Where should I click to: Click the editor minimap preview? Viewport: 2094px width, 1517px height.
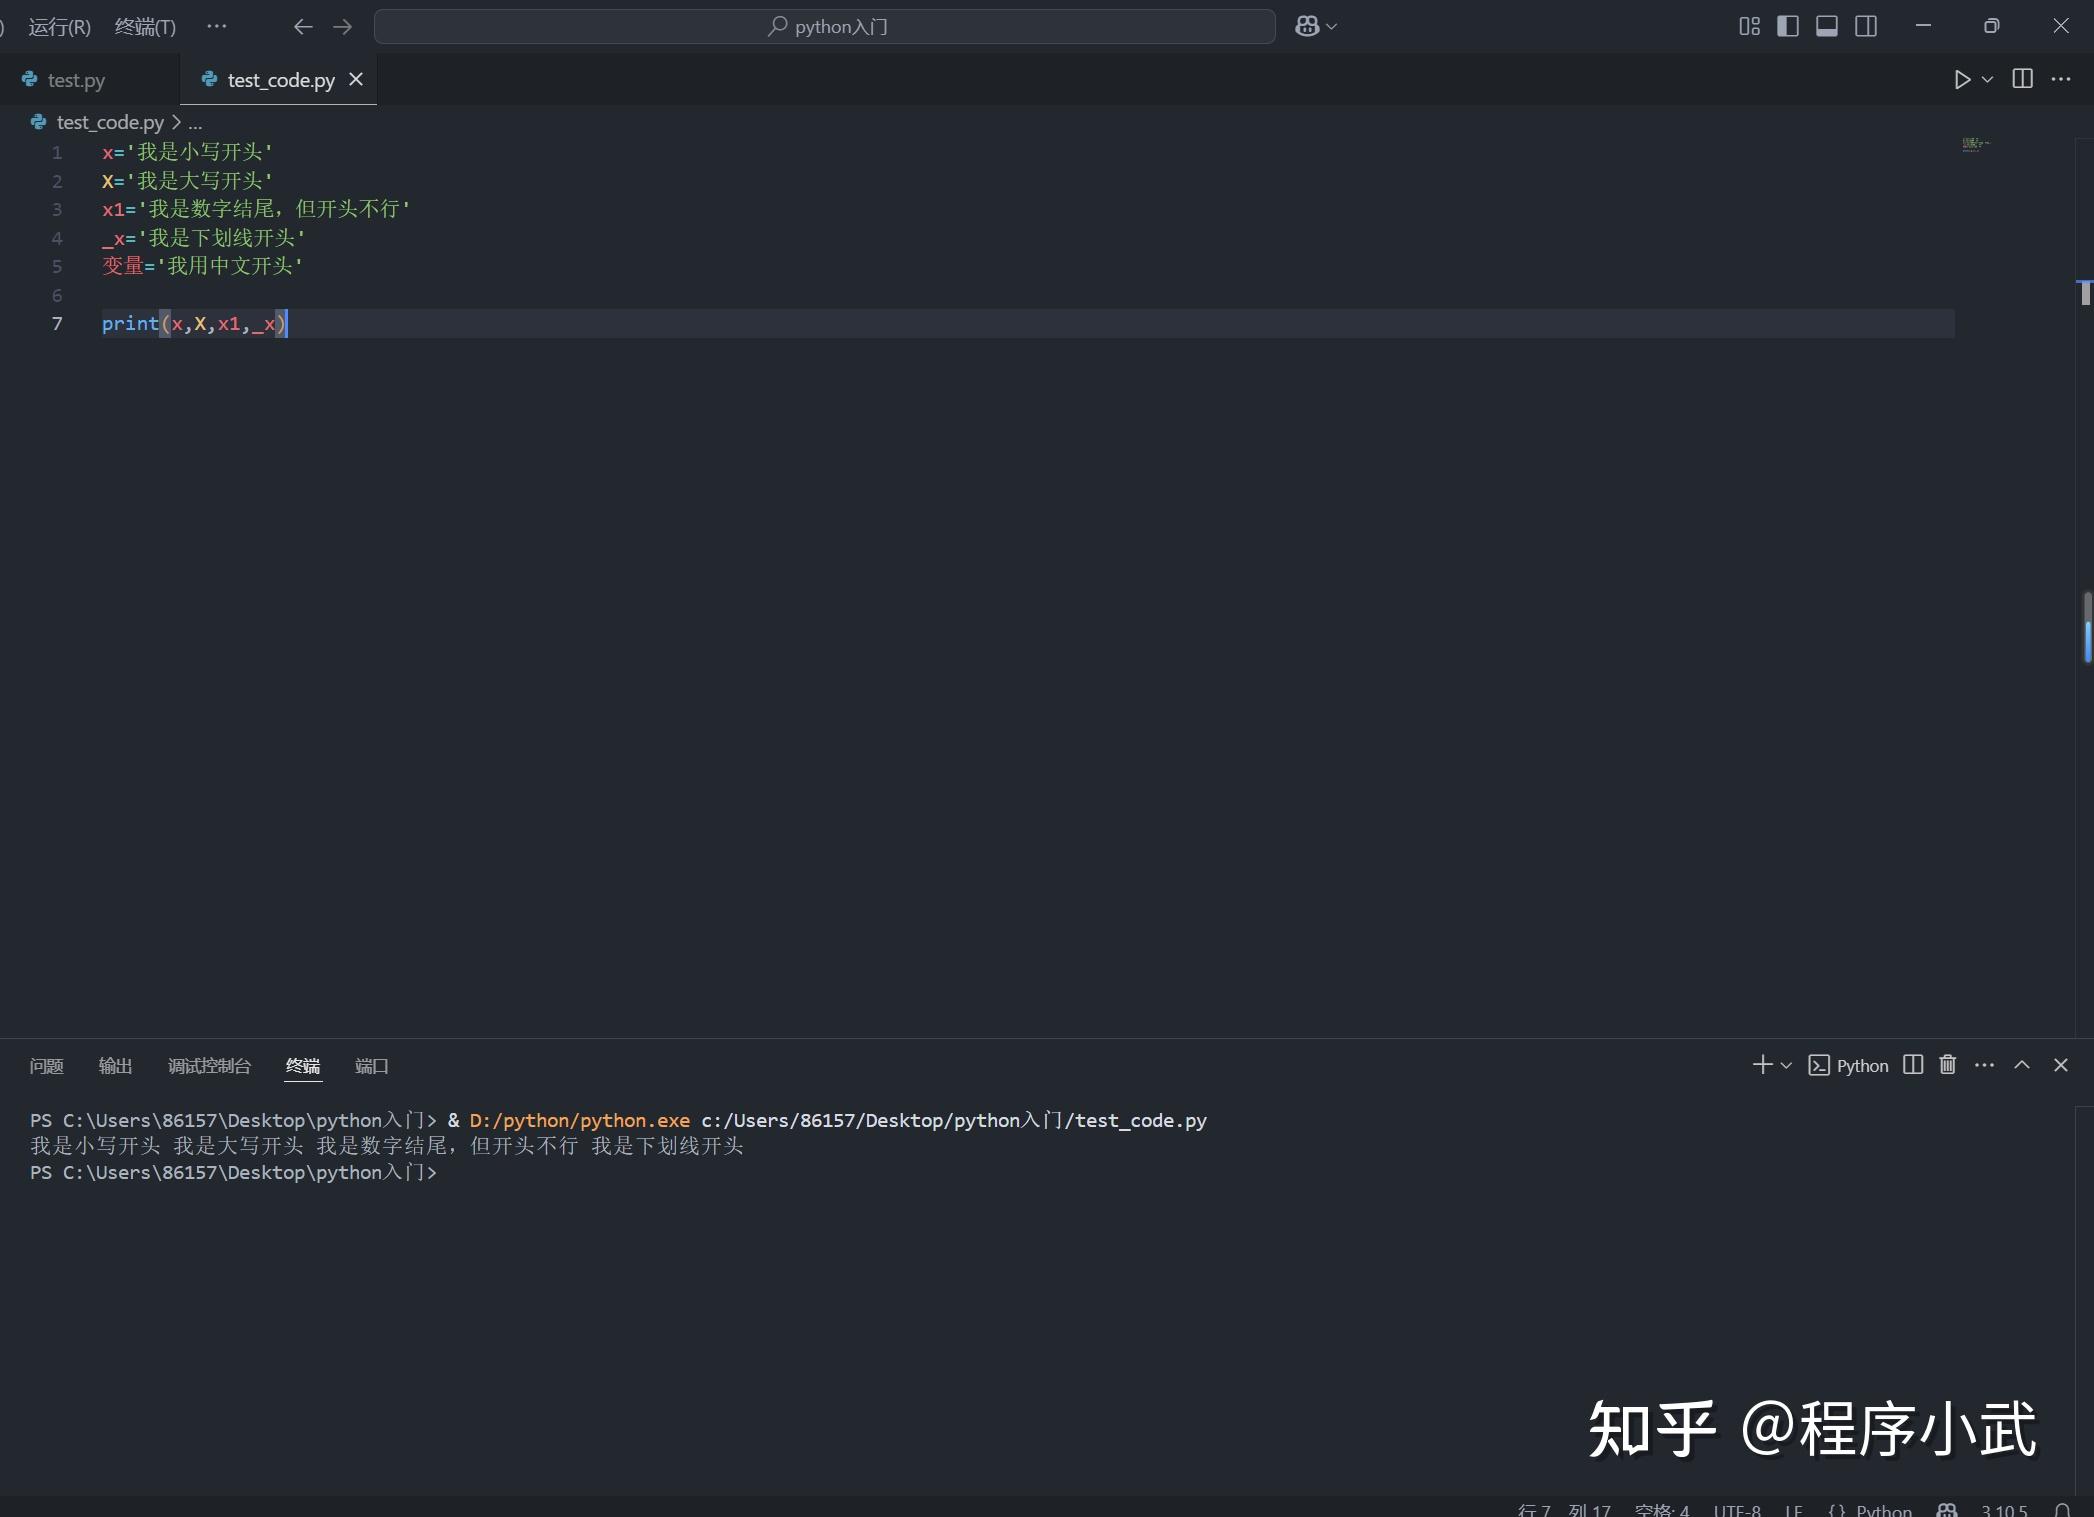[1975, 145]
